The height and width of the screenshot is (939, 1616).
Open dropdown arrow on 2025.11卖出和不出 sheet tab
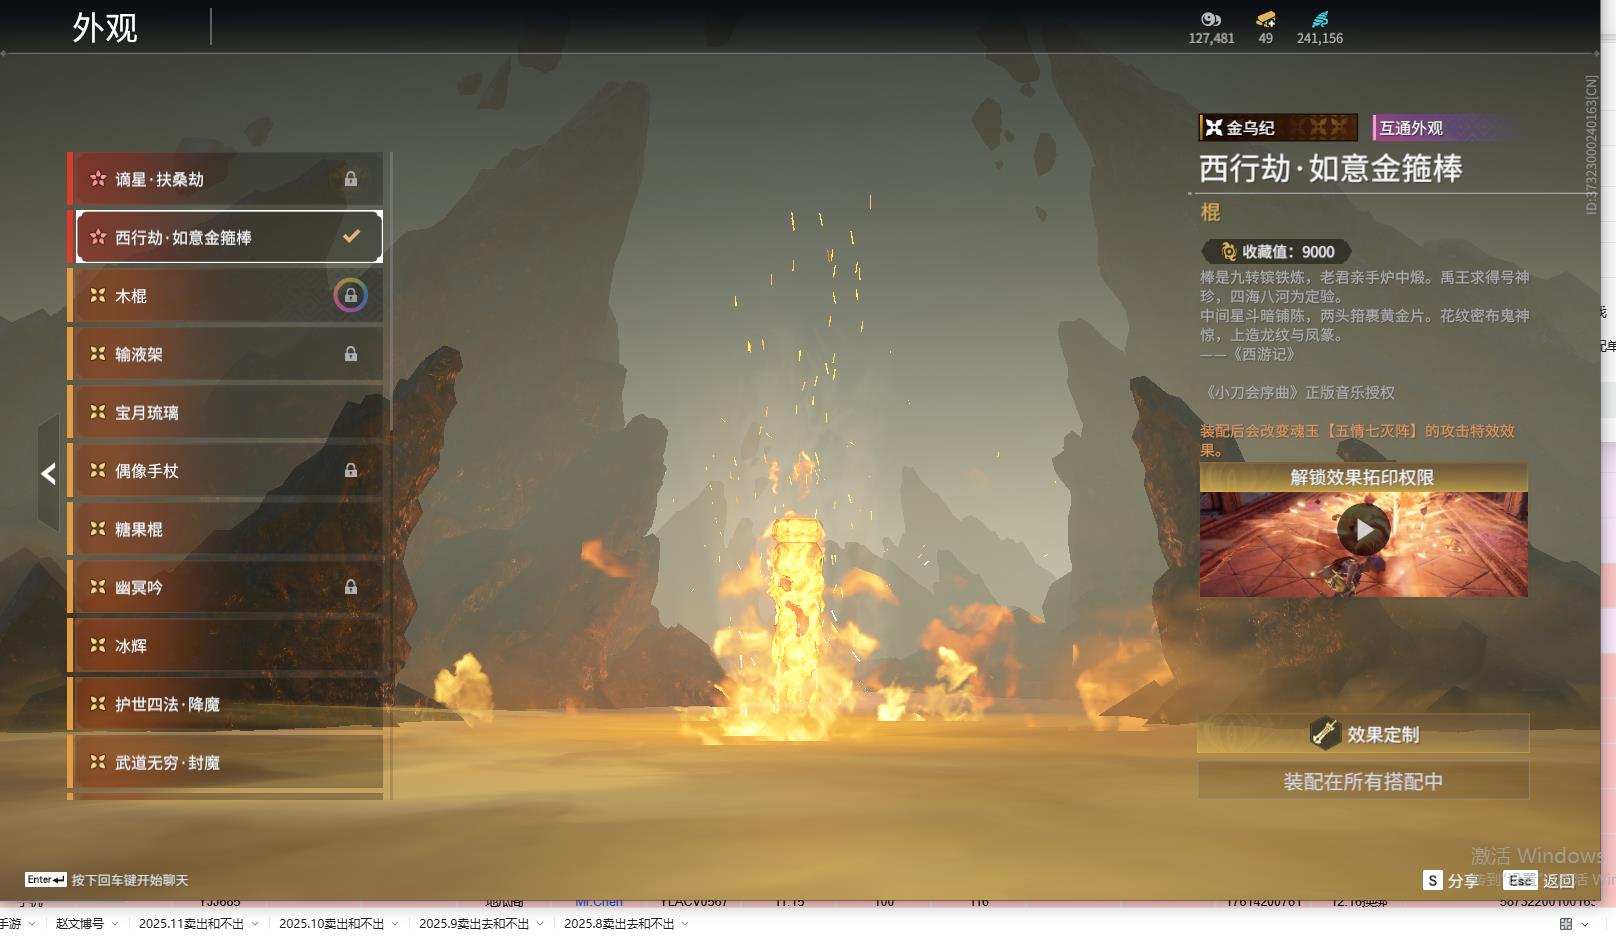255,923
